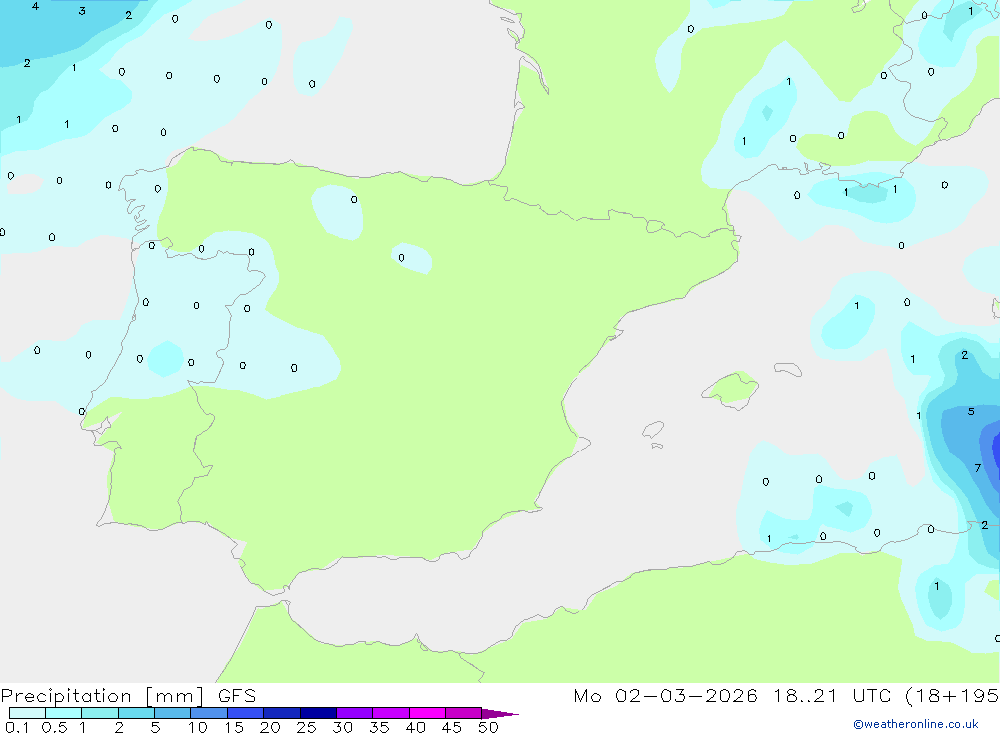Screen dimensions: 1000x733
Task: Click legend label '0.5'
Action: [54, 727]
